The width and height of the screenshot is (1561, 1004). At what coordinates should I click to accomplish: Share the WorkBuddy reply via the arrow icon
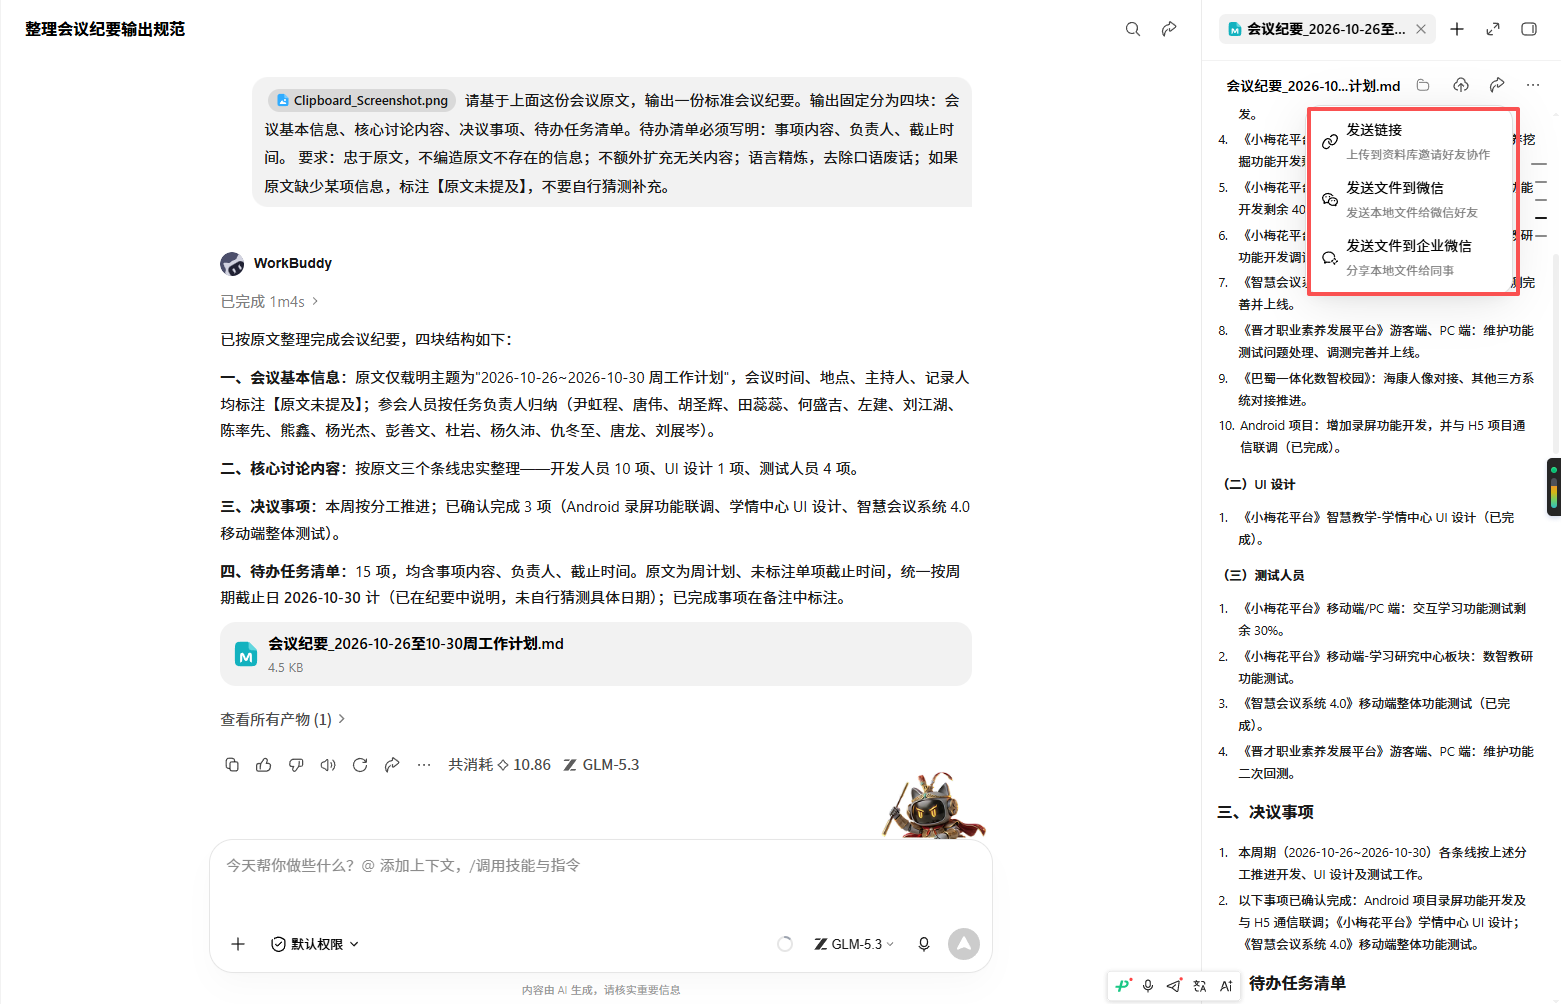pos(392,765)
